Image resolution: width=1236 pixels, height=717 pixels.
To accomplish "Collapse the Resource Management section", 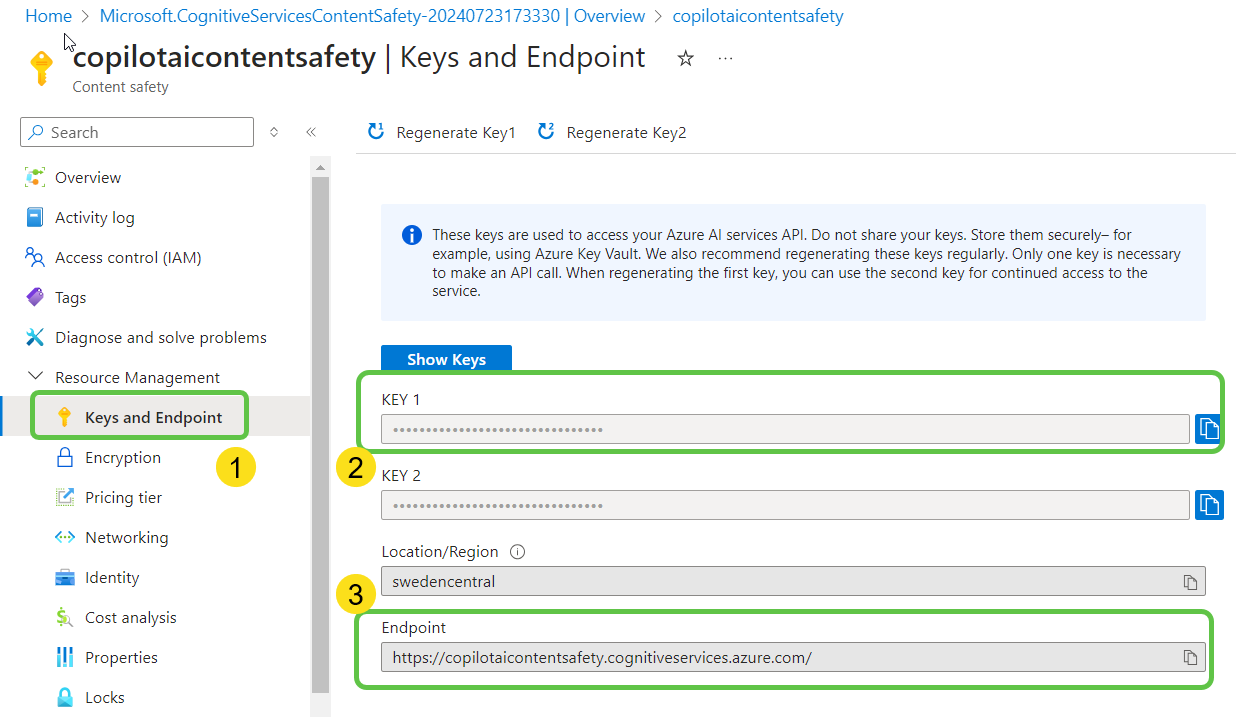I will point(35,377).
